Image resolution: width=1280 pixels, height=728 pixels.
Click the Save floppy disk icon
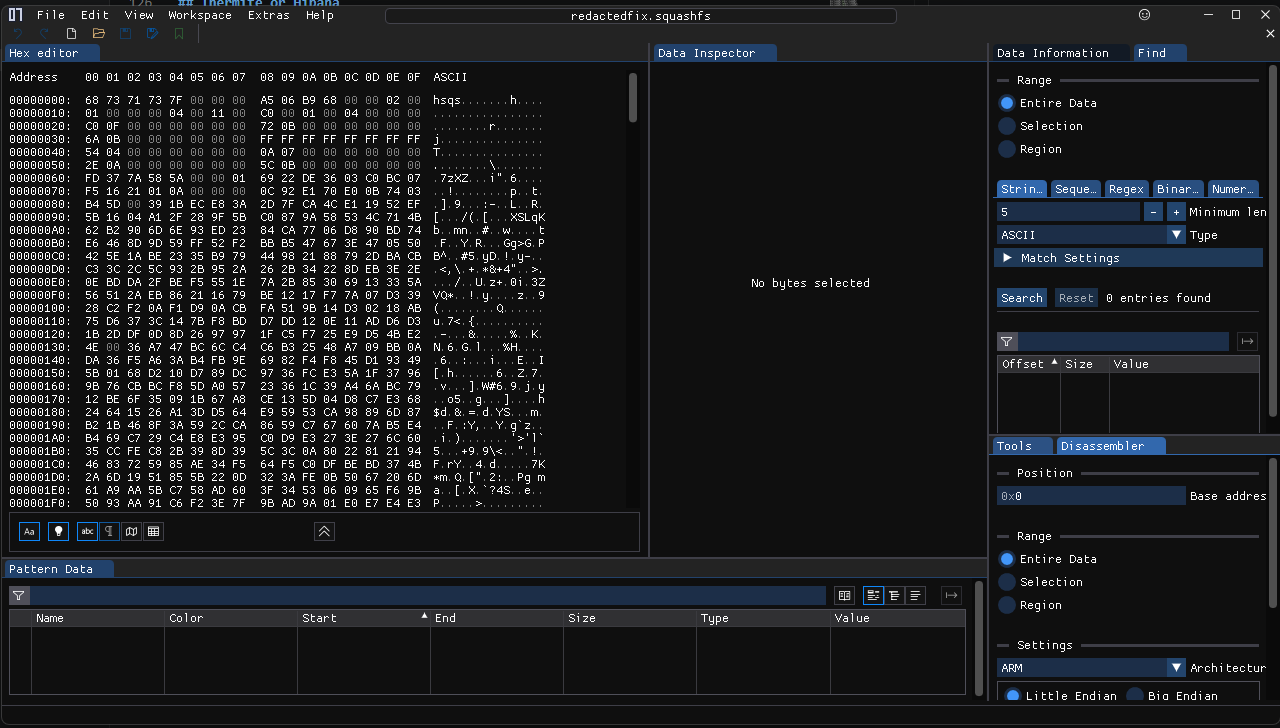[x=125, y=34]
